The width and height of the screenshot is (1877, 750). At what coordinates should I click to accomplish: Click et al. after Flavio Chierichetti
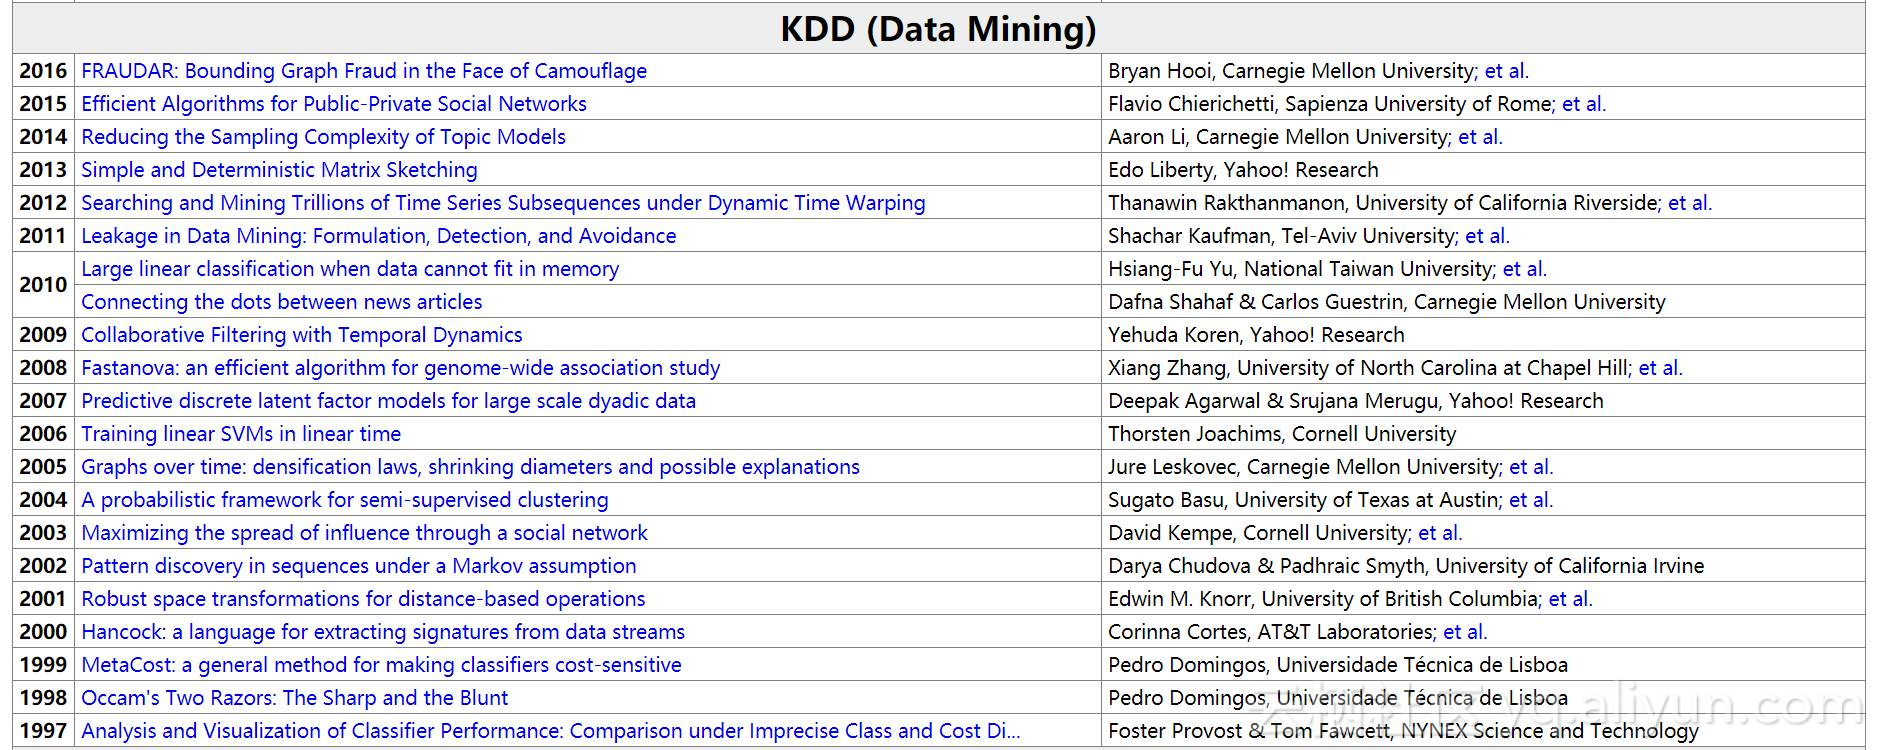coord(1583,104)
